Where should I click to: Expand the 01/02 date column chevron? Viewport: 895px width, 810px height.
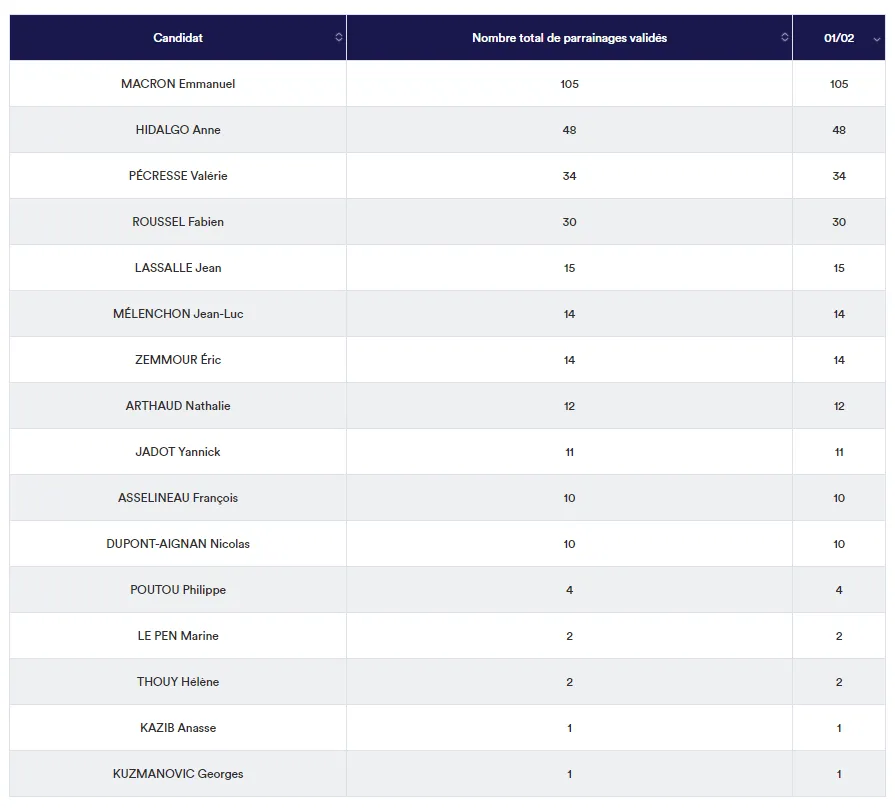pyautogui.click(x=877, y=39)
